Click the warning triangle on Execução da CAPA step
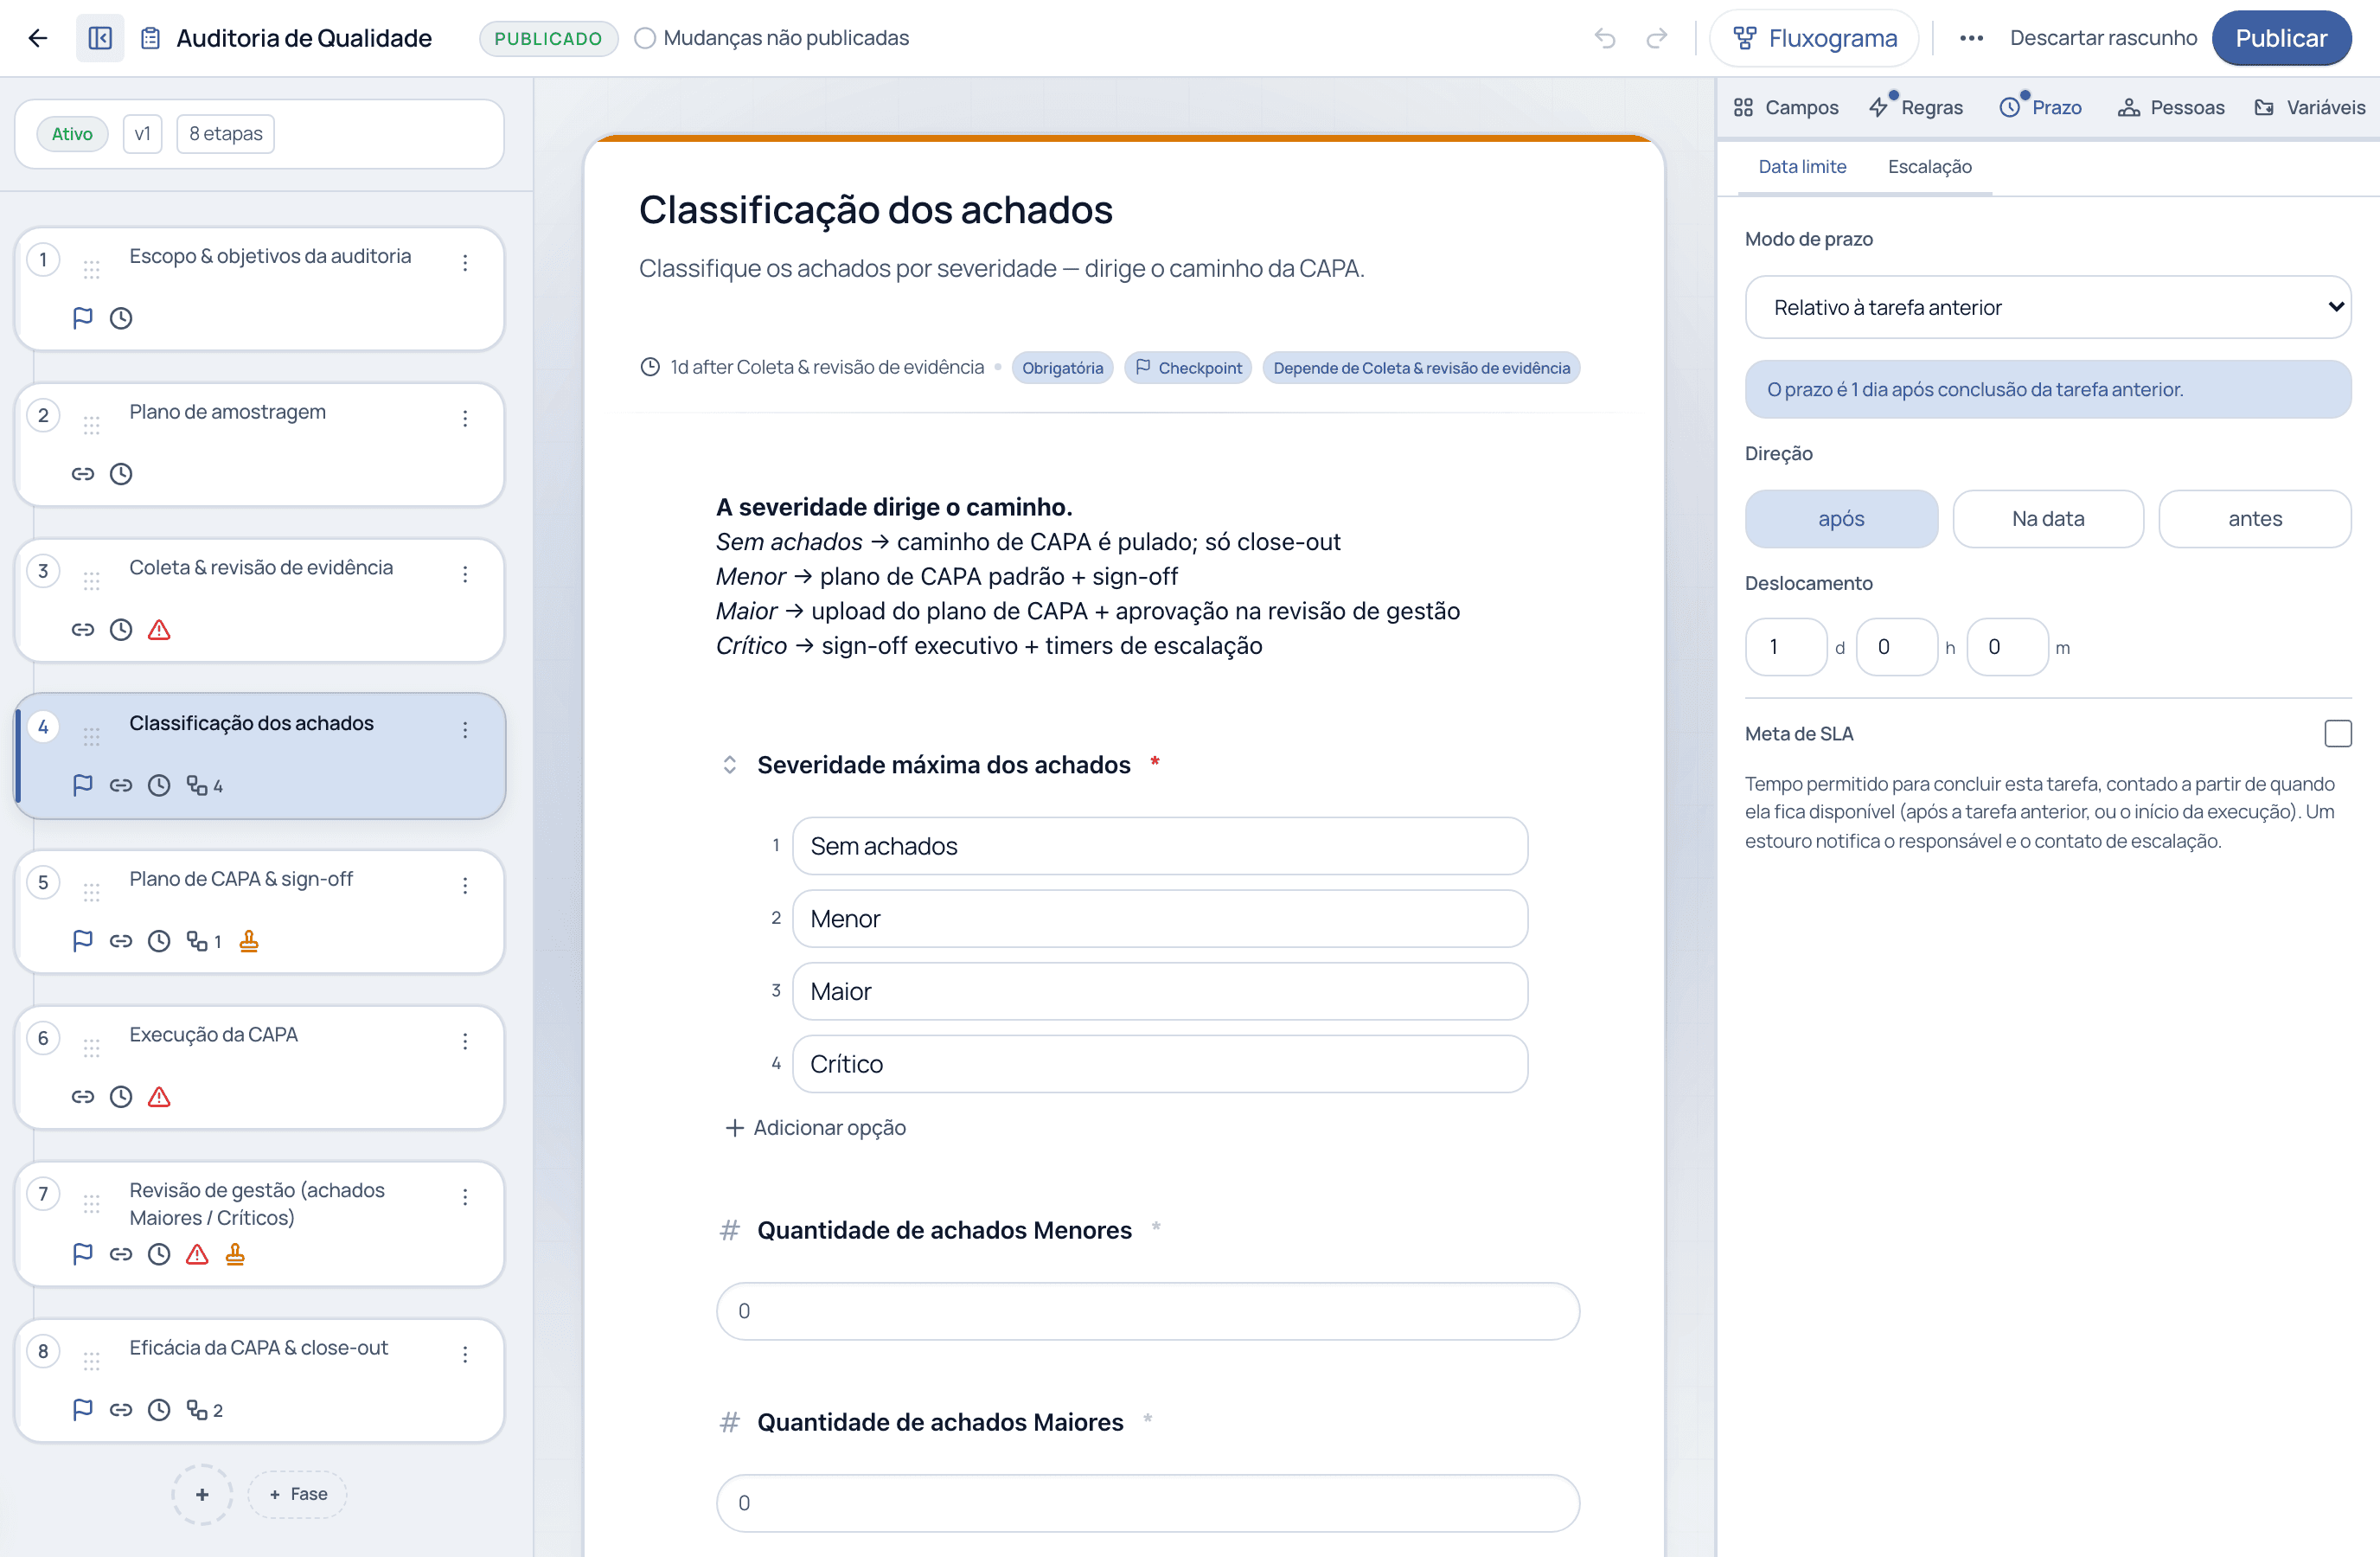2380x1557 pixels. tap(159, 1097)
